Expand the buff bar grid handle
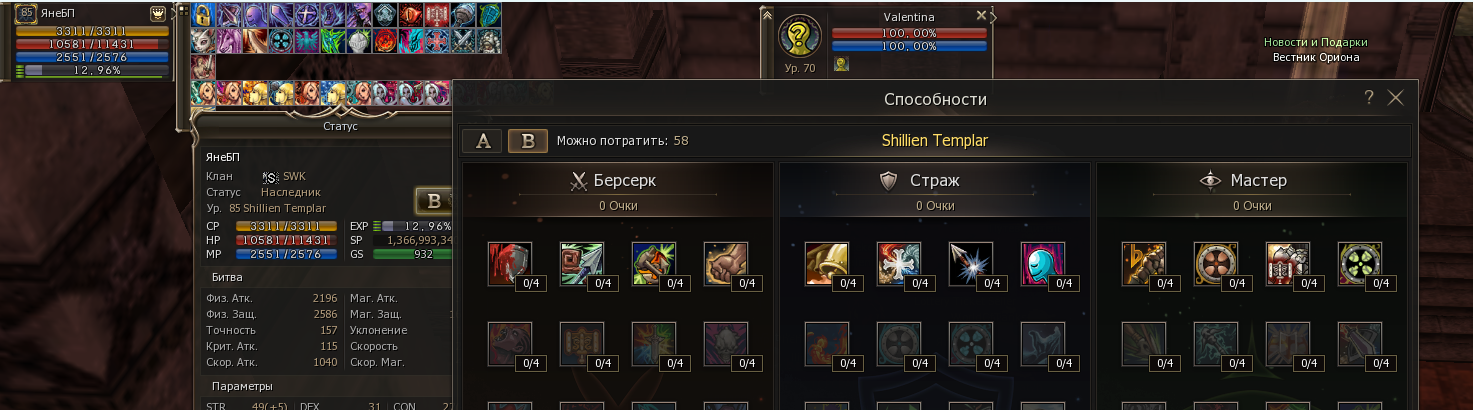Screen dimensions: 1473x410 (x=181, y=12)
